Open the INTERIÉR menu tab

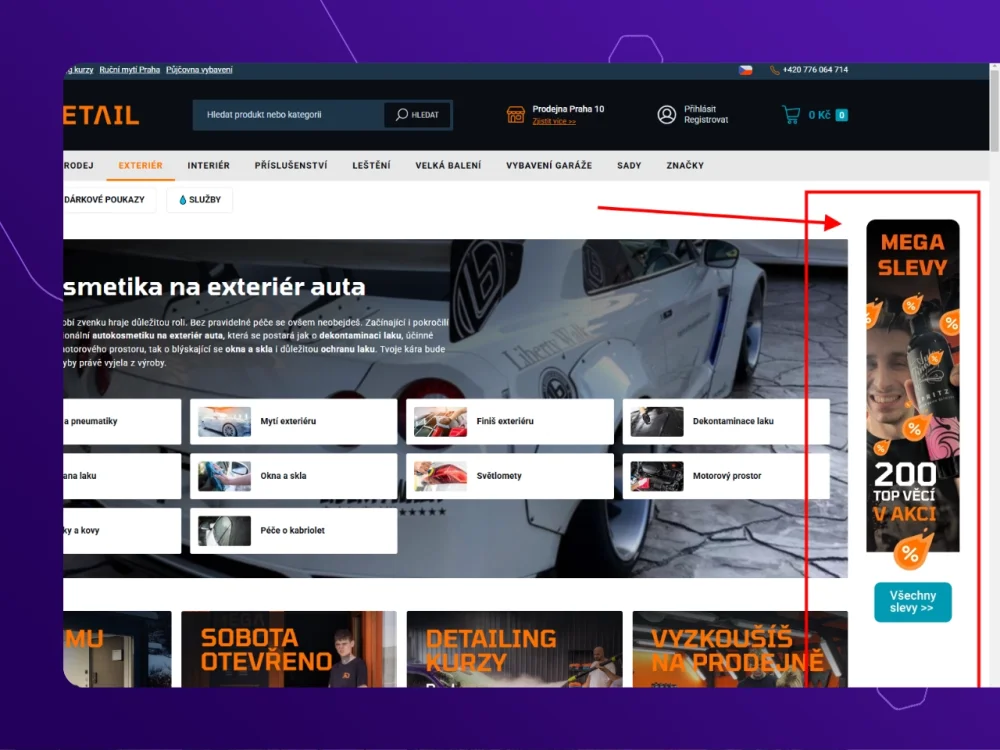coord(208,165)
